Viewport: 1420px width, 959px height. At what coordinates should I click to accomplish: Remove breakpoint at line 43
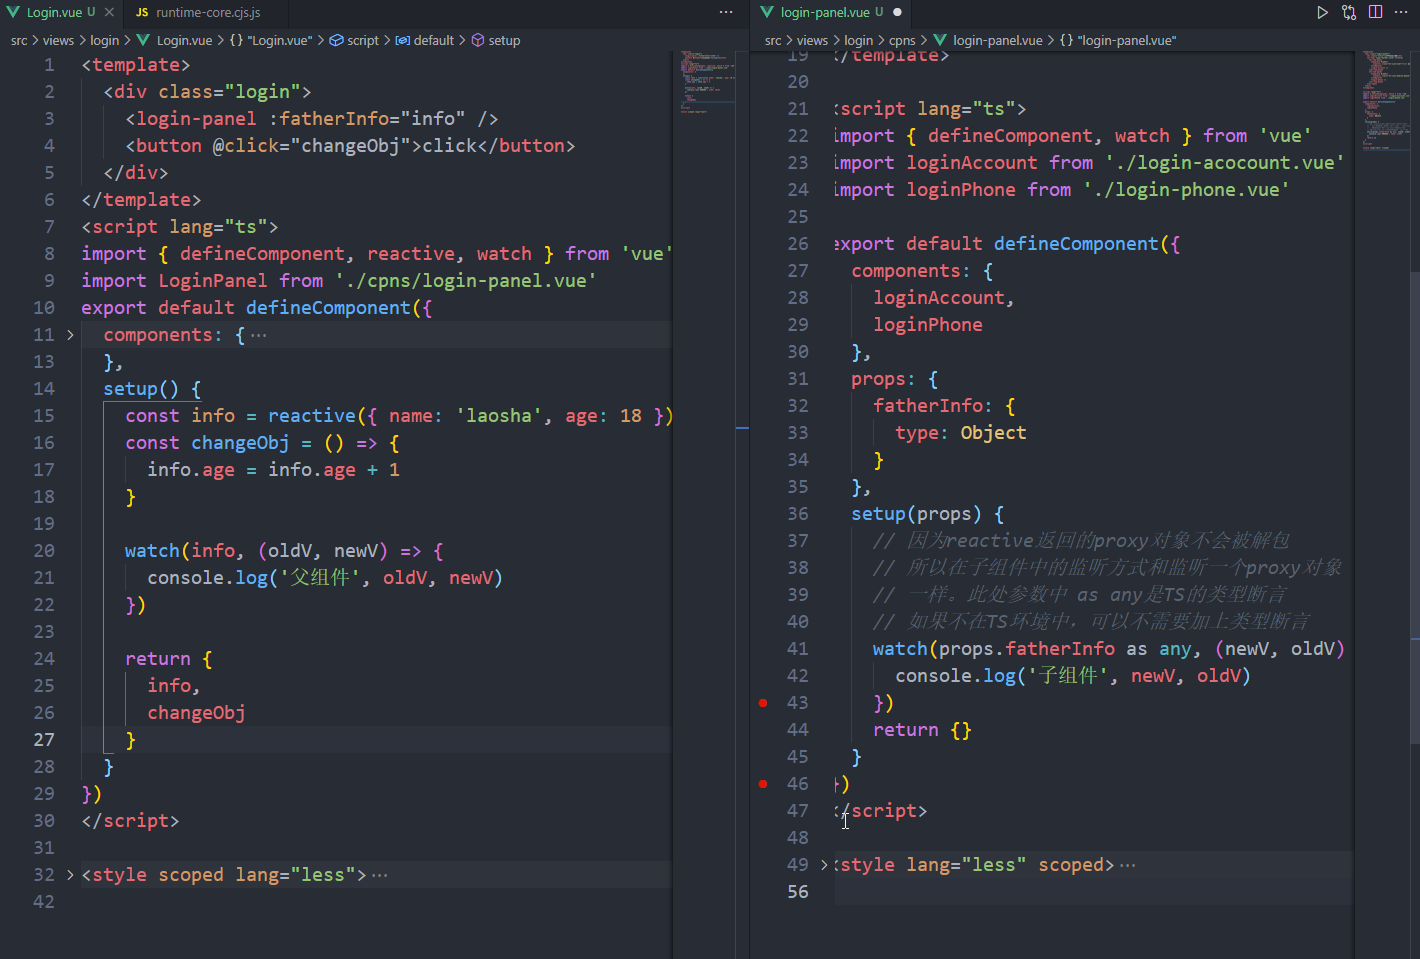coord(763,703)
